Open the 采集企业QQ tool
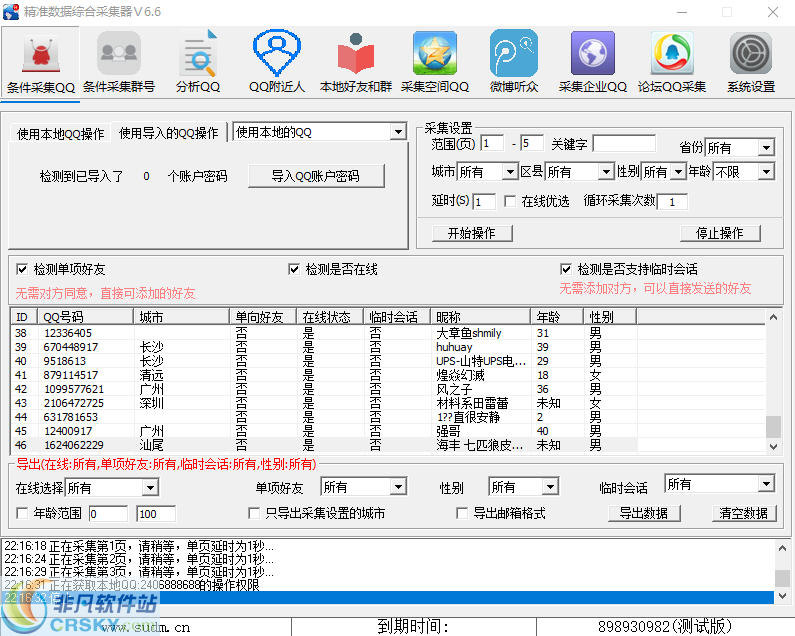 [x=593, y=62]
